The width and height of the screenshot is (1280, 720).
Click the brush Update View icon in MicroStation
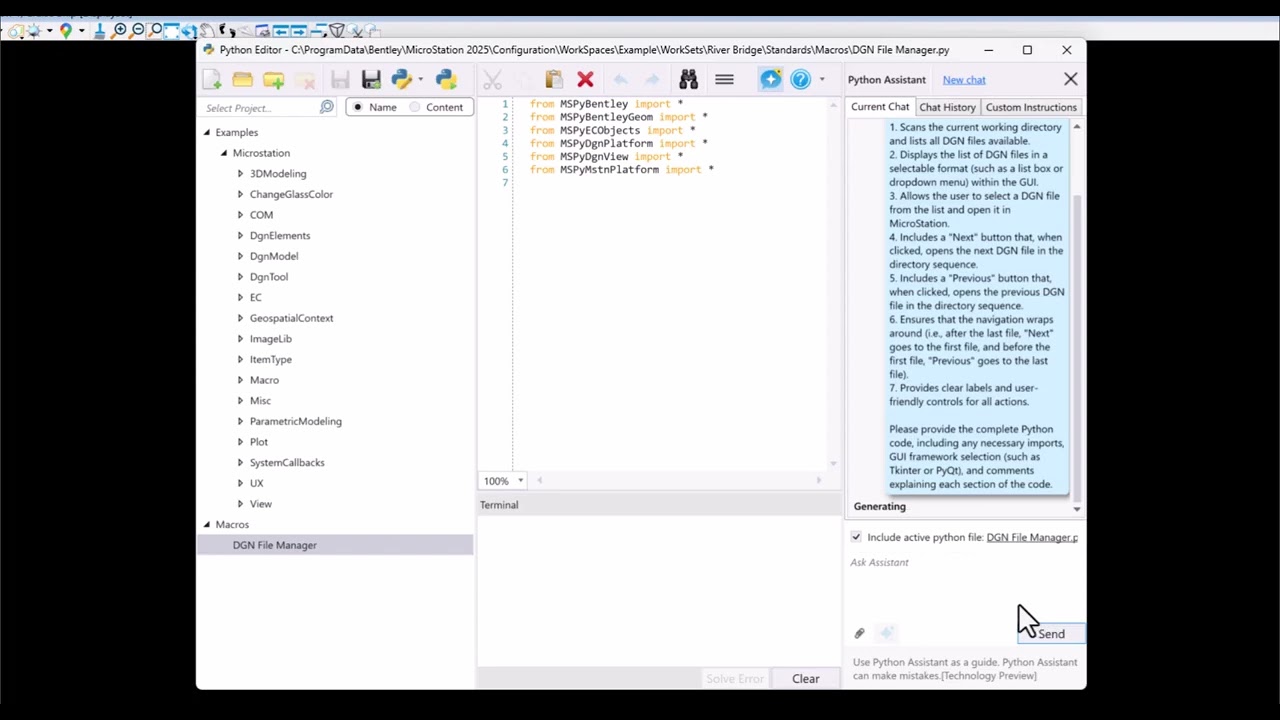point(99,30)
